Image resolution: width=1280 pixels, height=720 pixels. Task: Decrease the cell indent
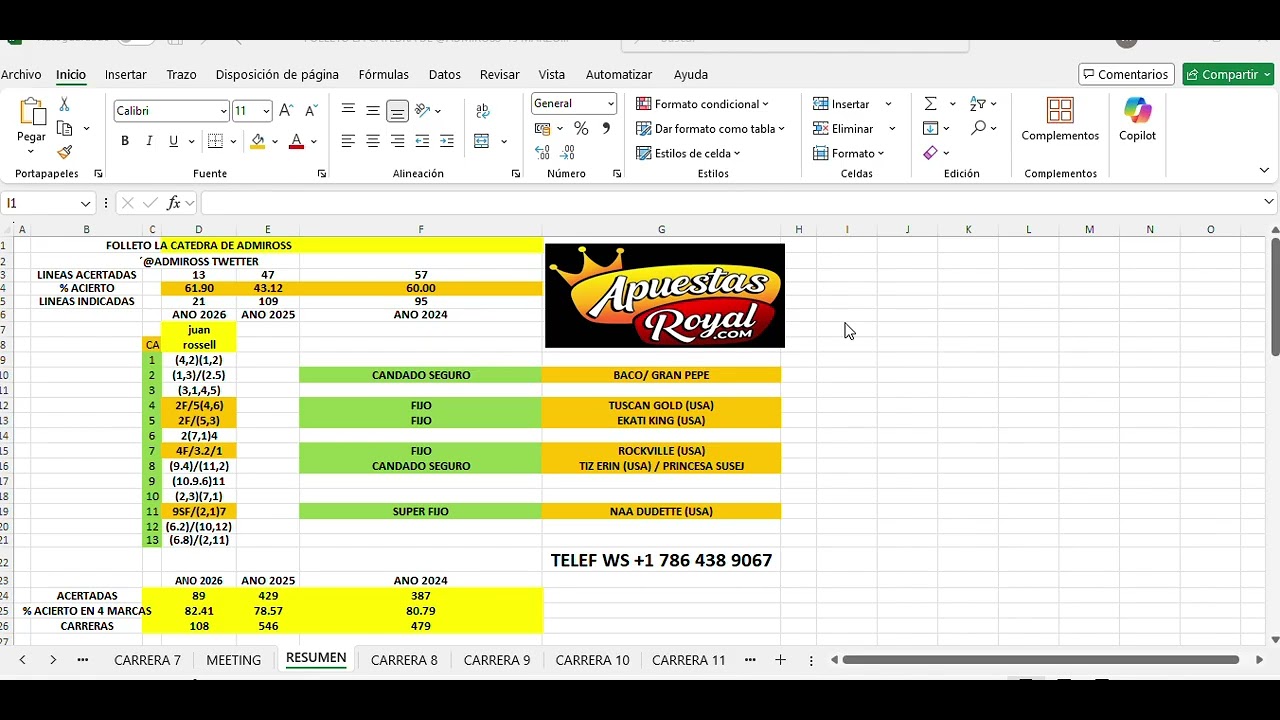[422, 141]
